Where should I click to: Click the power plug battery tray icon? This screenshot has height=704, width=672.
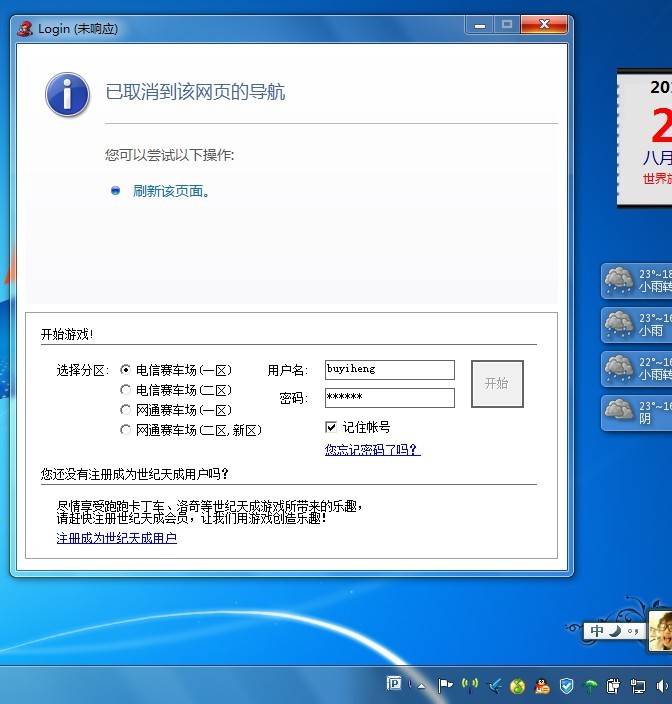pyautogui.click(x=613, y=686)
